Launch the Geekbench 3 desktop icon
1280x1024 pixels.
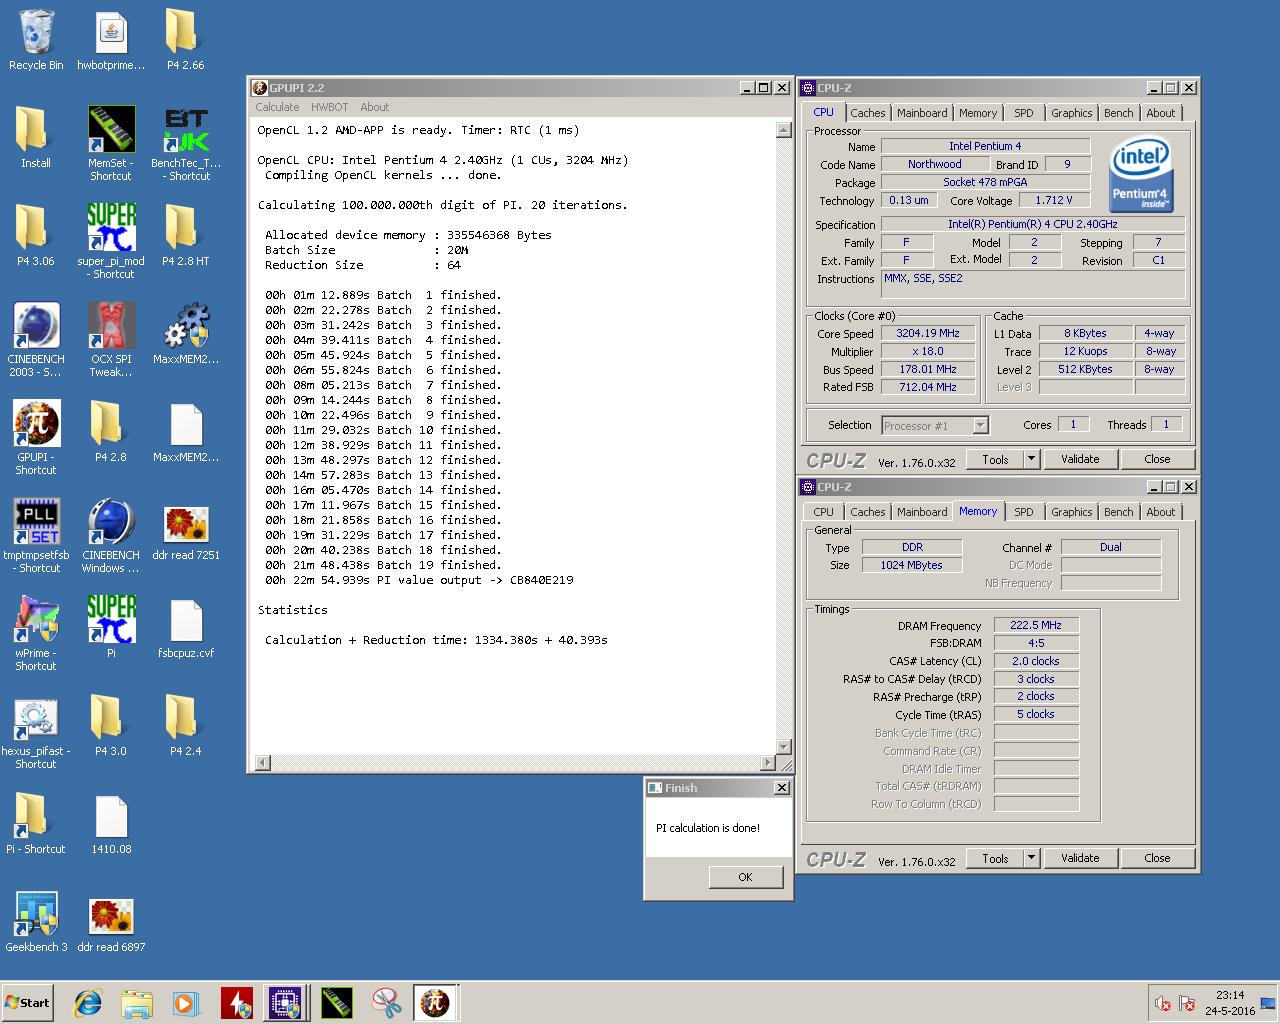[x=36, y=922]
